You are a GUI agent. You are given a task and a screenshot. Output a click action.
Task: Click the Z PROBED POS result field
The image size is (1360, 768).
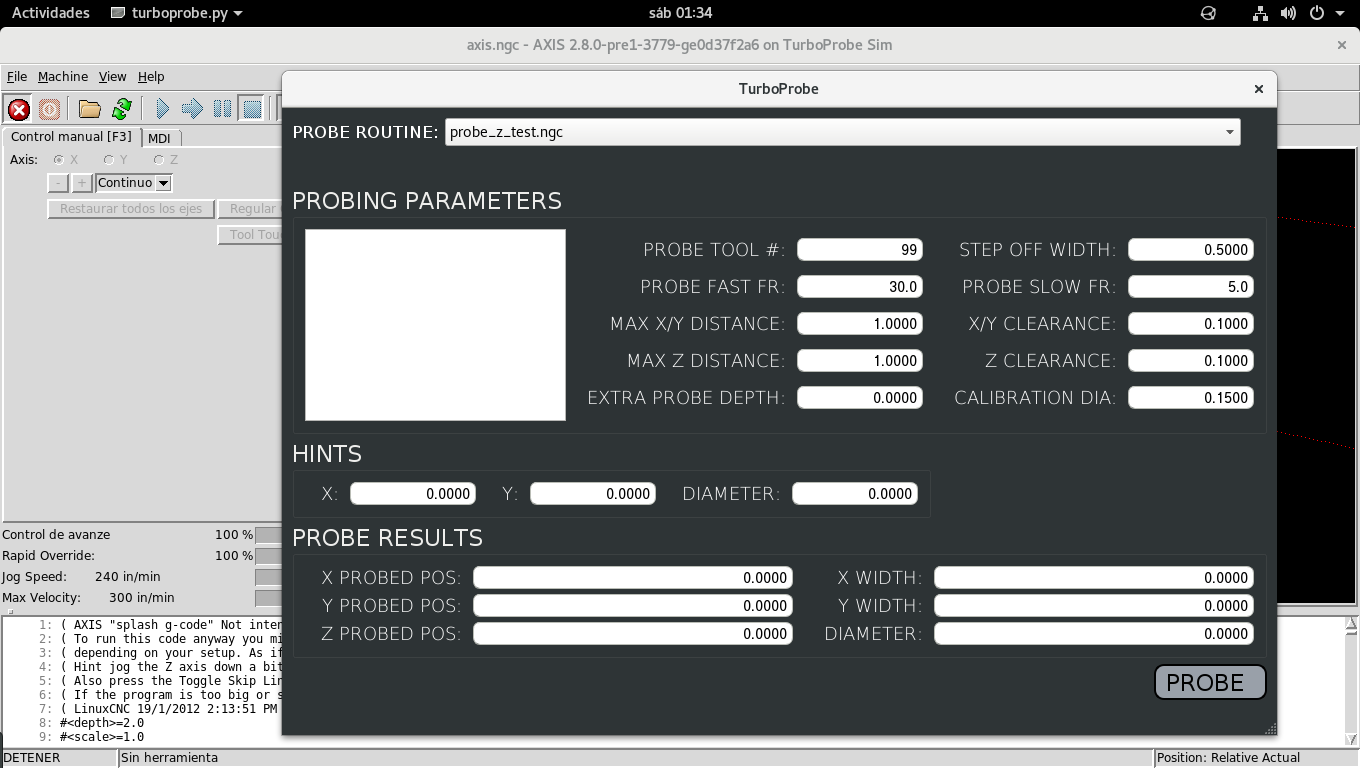[x=633, y=634]
